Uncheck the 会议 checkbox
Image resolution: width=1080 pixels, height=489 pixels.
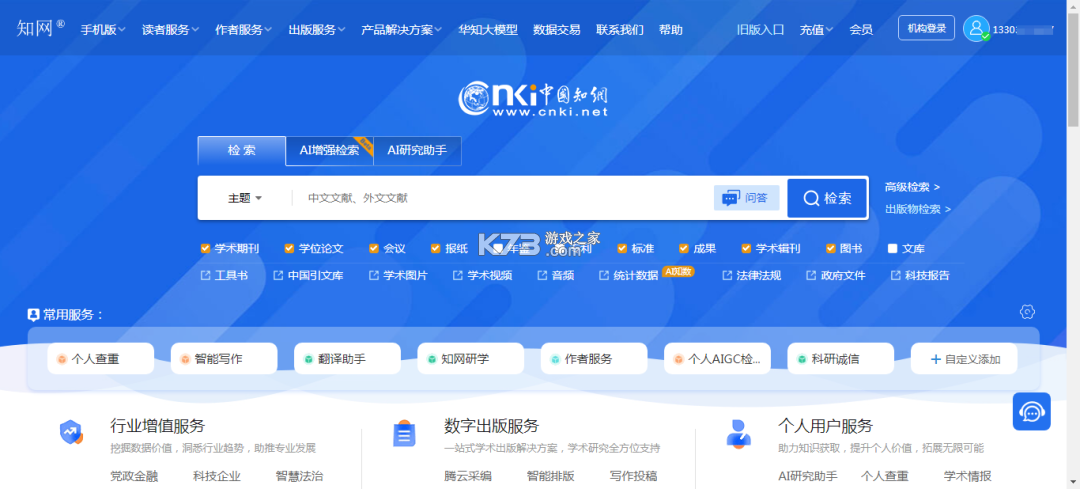pos(374,249)
